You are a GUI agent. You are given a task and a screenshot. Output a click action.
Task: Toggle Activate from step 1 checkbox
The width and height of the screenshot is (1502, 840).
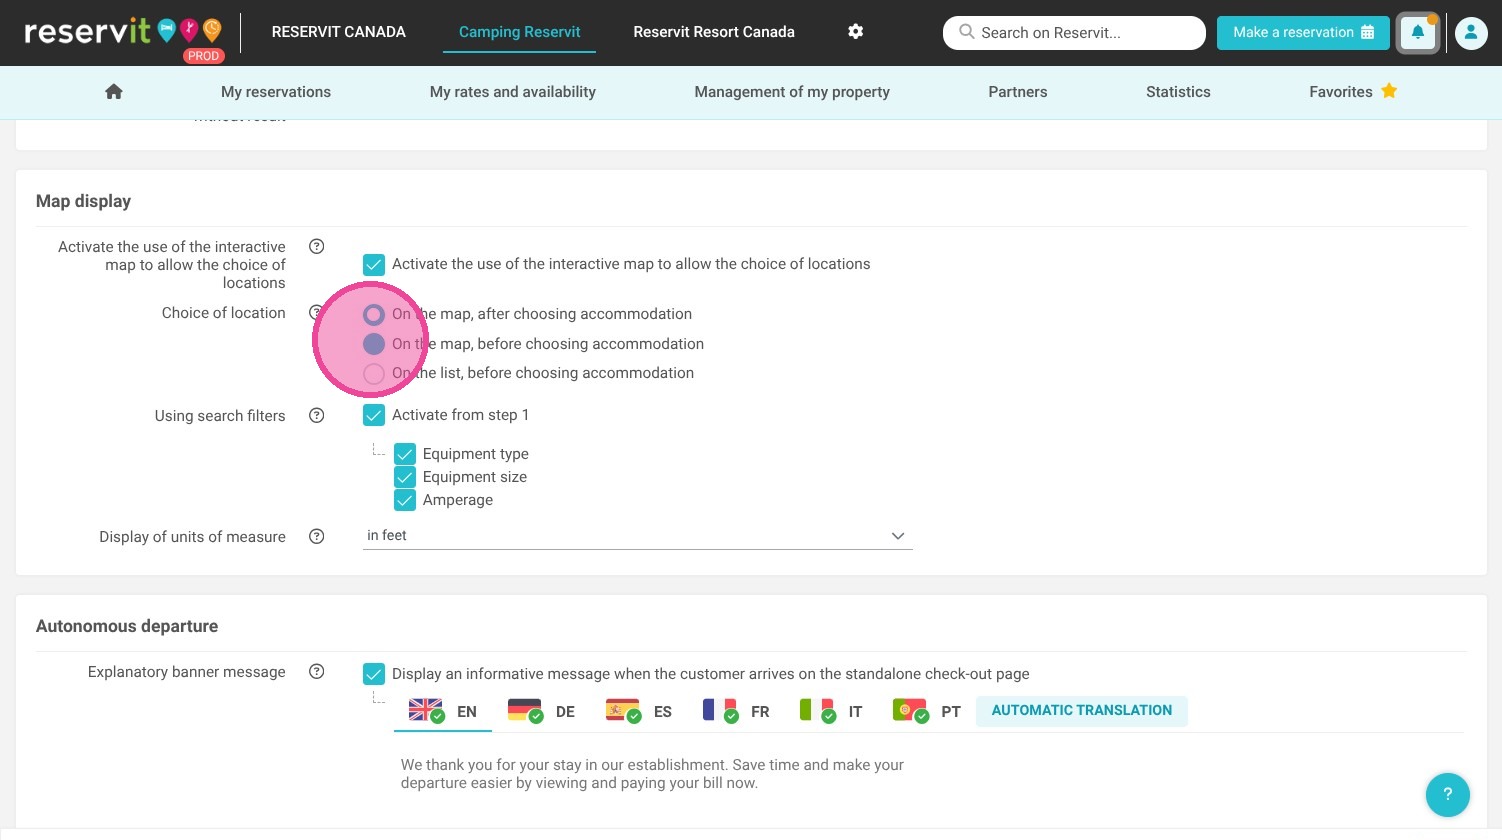(374, 415)
